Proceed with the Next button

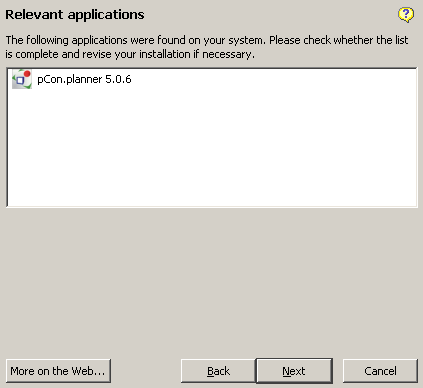294,371
